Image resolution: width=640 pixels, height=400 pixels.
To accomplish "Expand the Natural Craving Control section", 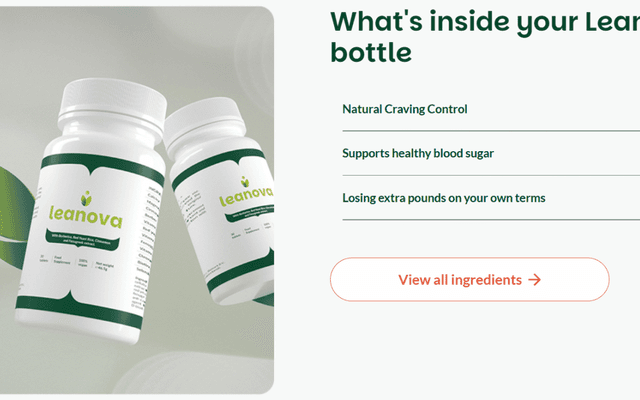I will (491, 109).
